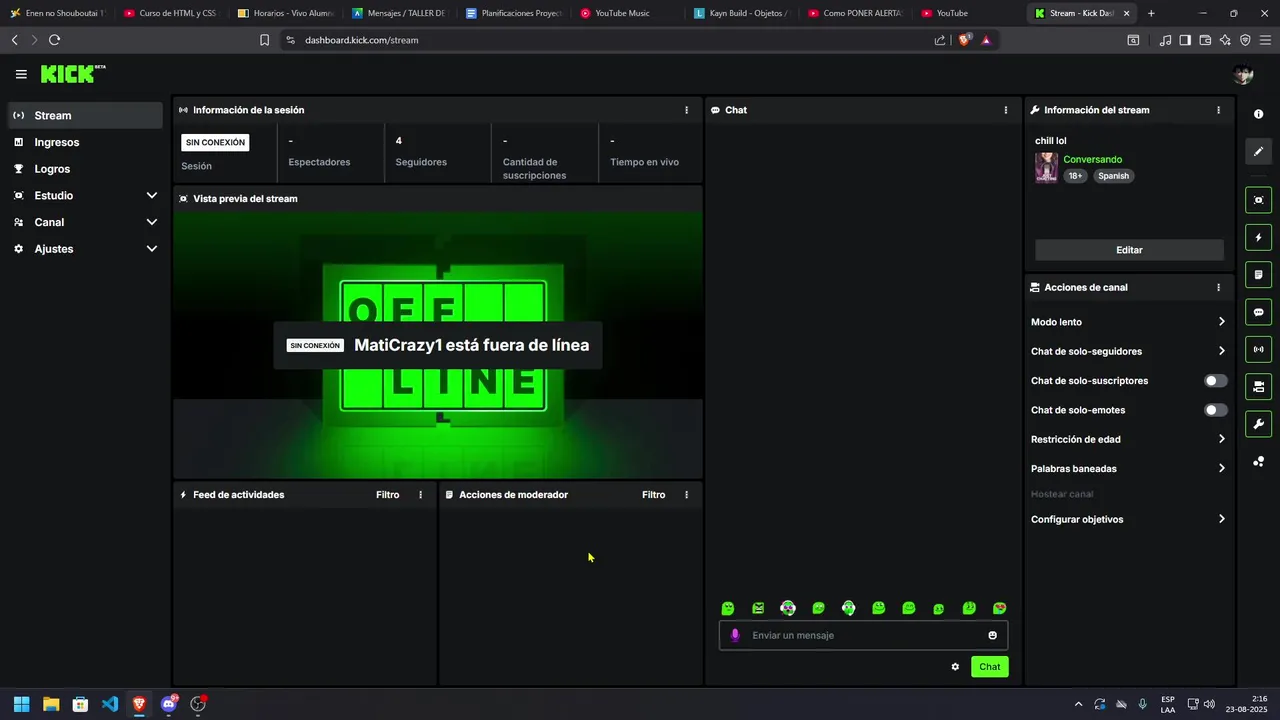Open the Palabras baneadas settings

[x=1128, y=468]
